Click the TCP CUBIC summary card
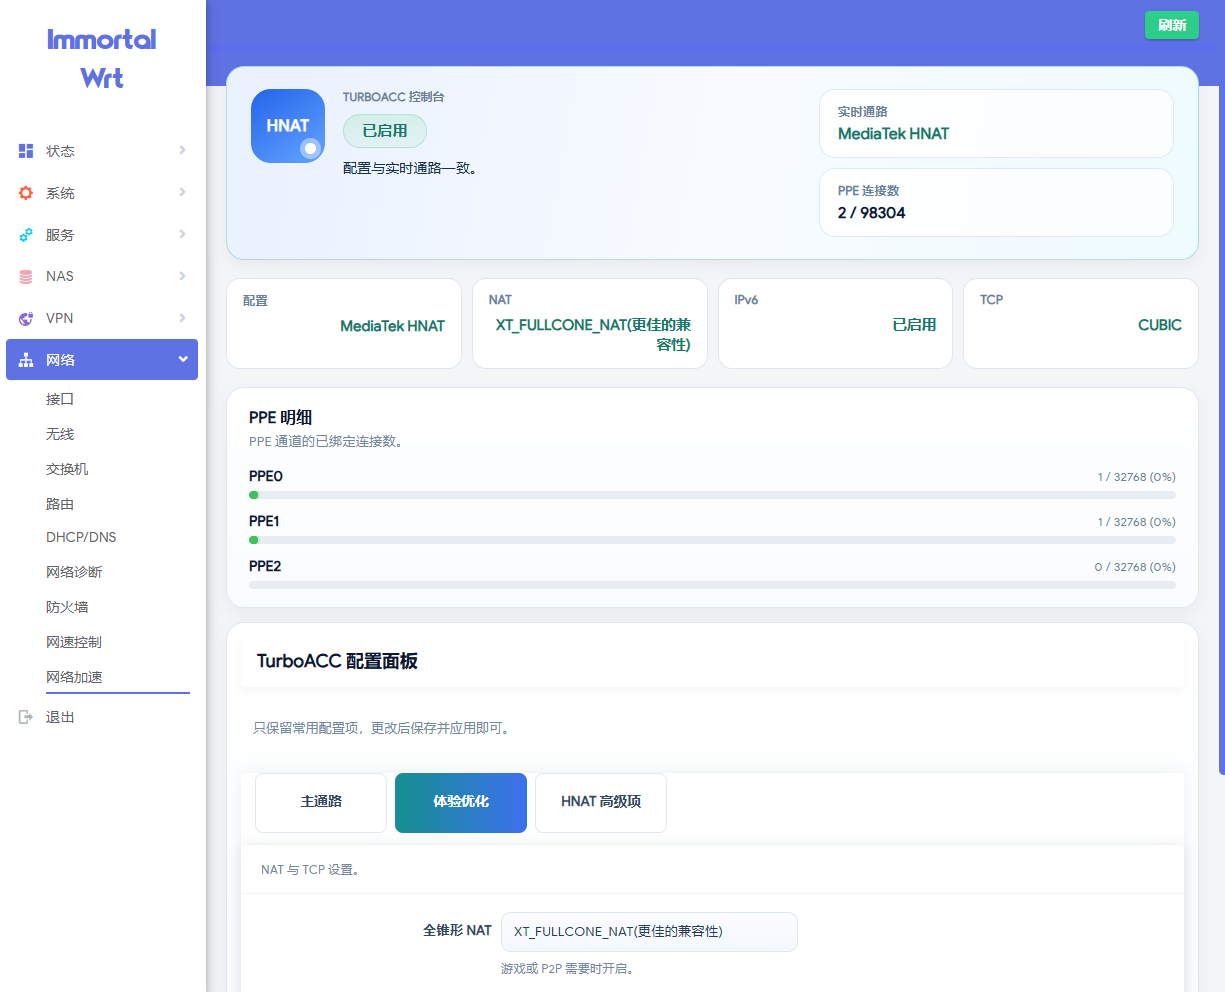The width and height of the screenshot is (1225, 992). click(x=1080, y=324)
